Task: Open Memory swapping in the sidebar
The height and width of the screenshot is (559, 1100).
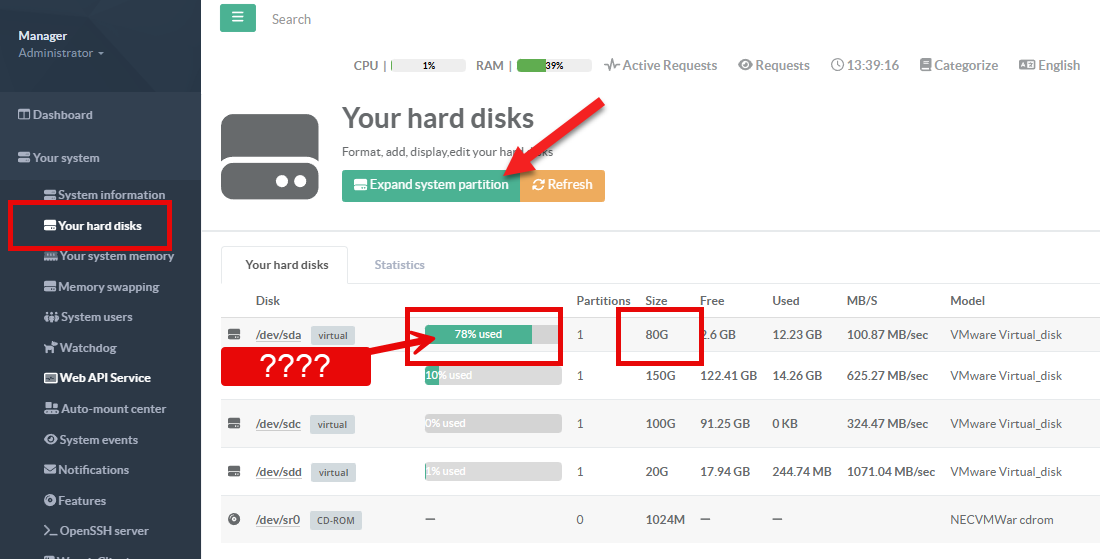Action: tap(108, 287)
